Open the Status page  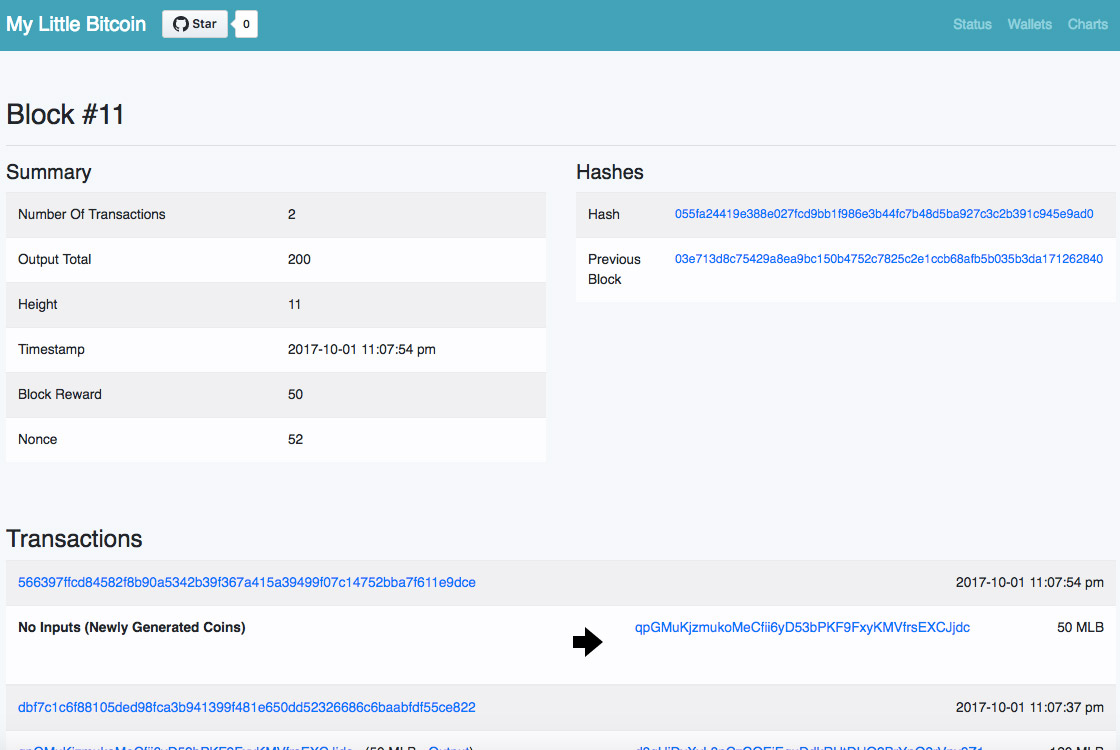(x=972, y=24)
